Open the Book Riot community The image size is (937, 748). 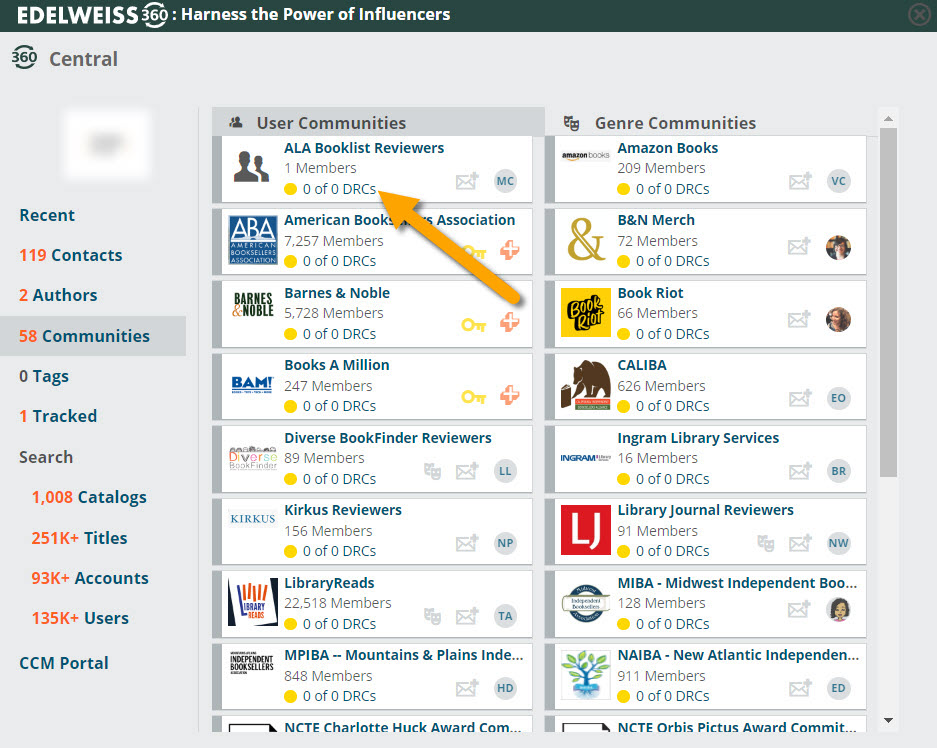[650, 293]
